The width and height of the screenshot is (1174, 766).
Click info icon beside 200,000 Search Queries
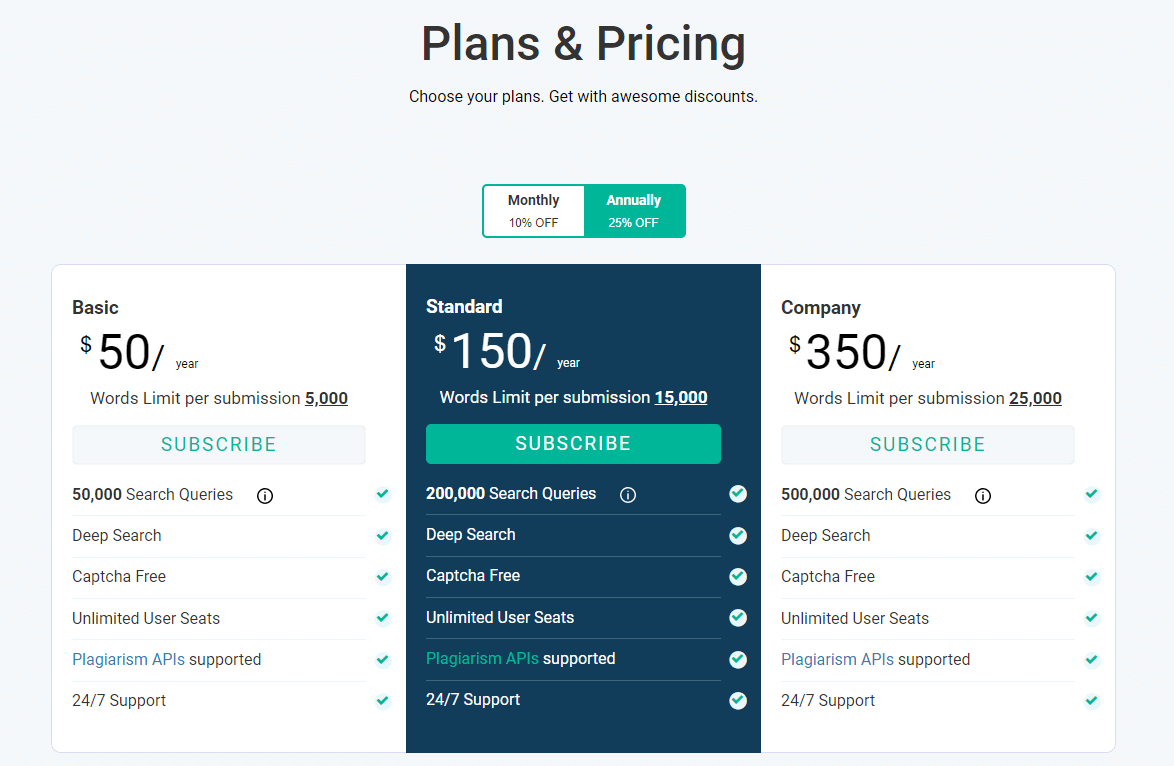click(628, 495)
